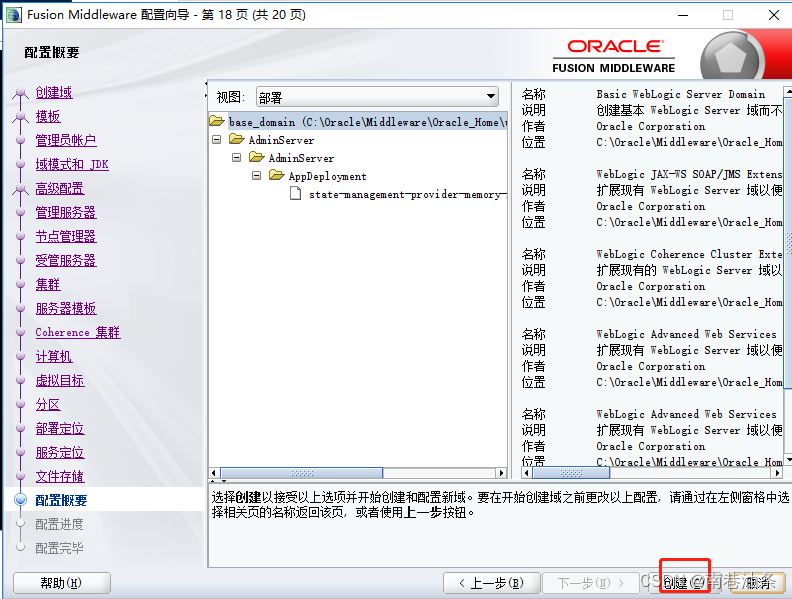Click Basic WebLogic Server Domain name text
Screen dimensions: 792x599
[680, 94]
